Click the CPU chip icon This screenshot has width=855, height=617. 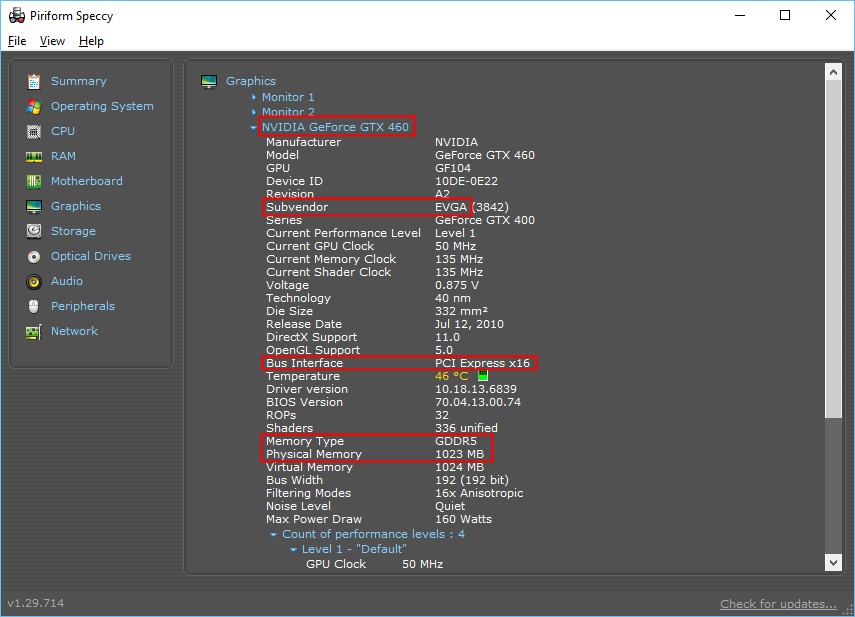tap(34, 131)
